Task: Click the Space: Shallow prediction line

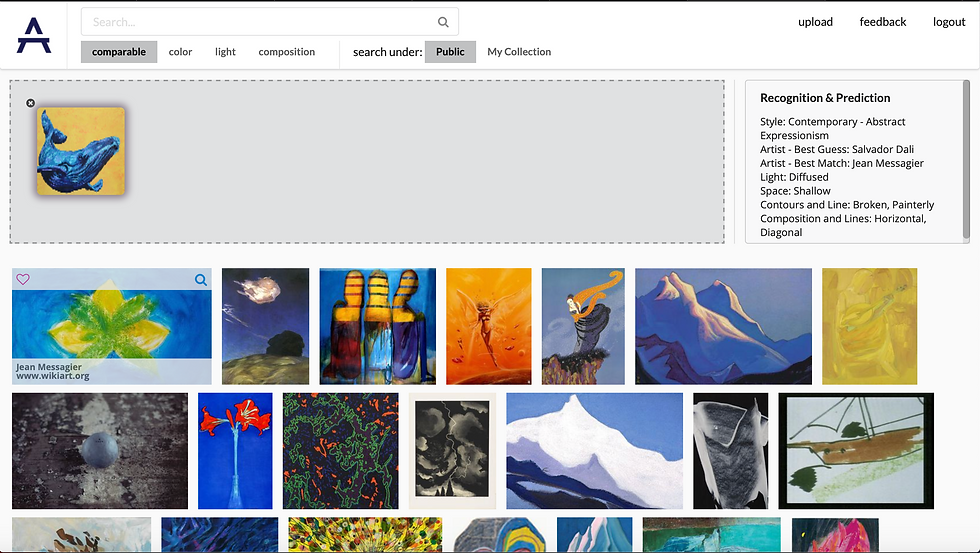Action: point(796,191)
